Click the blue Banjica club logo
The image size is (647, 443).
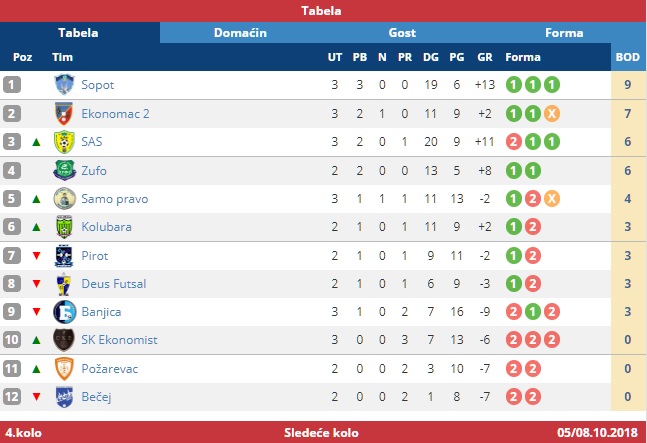[64, 312]
